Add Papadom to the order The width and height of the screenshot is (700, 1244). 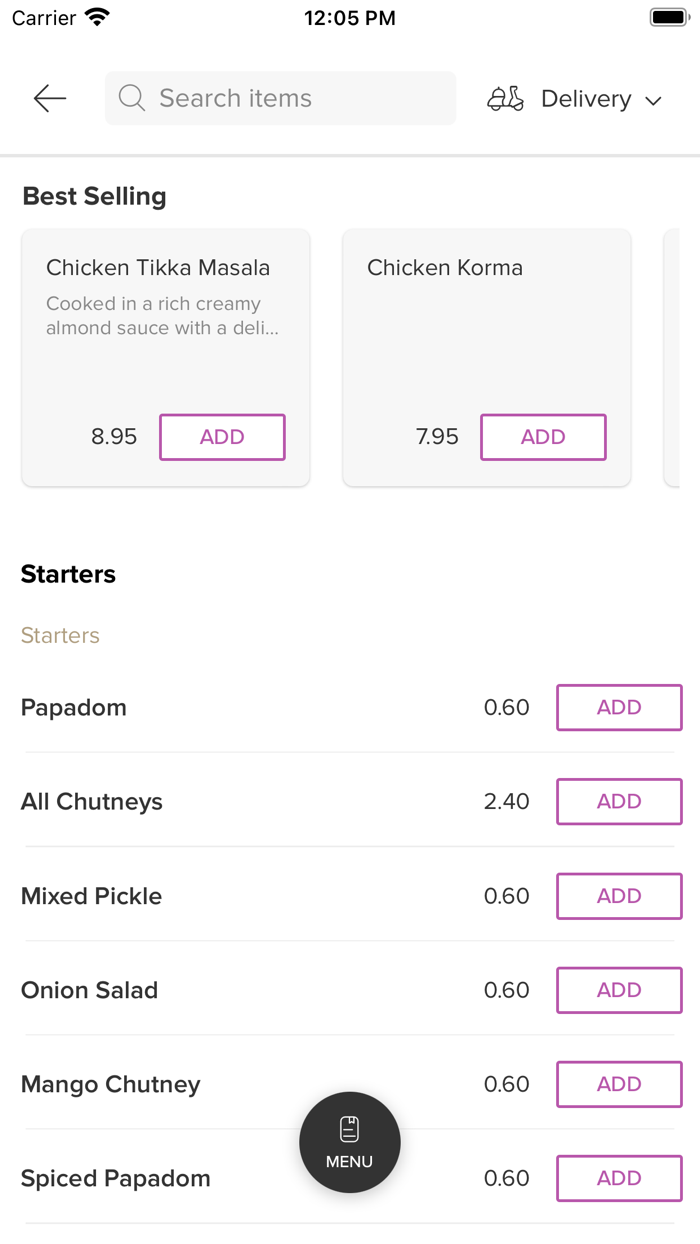[619, 708]
